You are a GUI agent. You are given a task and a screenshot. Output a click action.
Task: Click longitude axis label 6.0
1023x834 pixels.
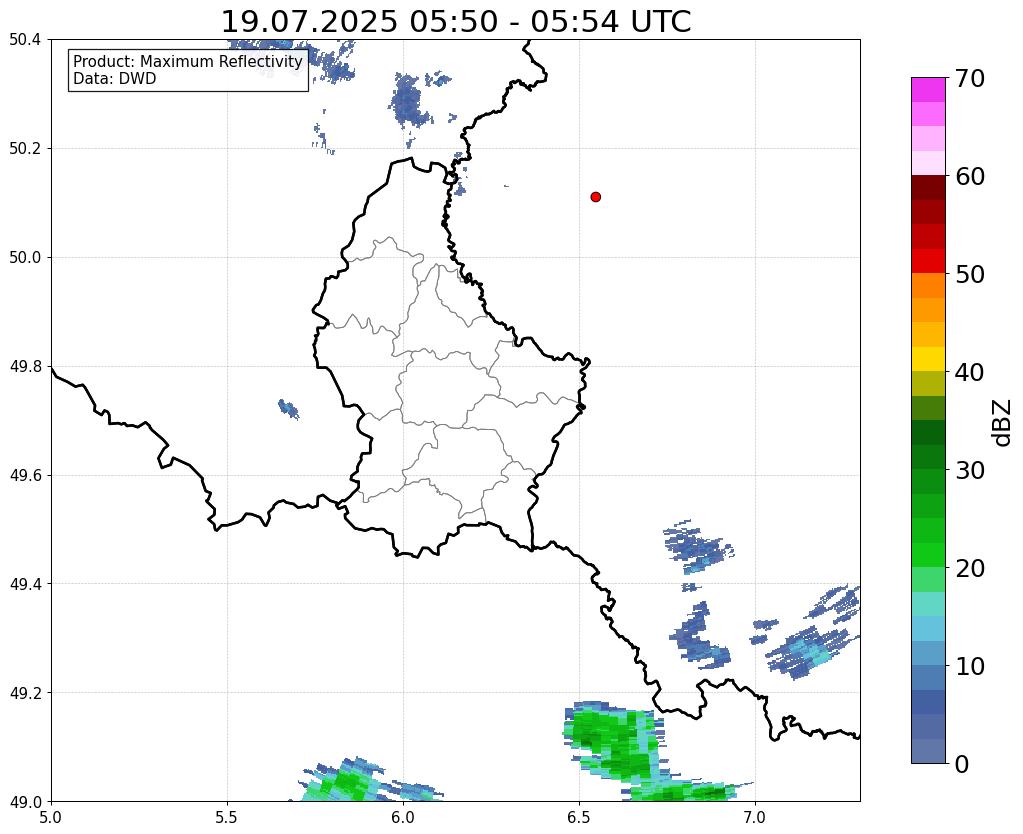tap(403, 817)
